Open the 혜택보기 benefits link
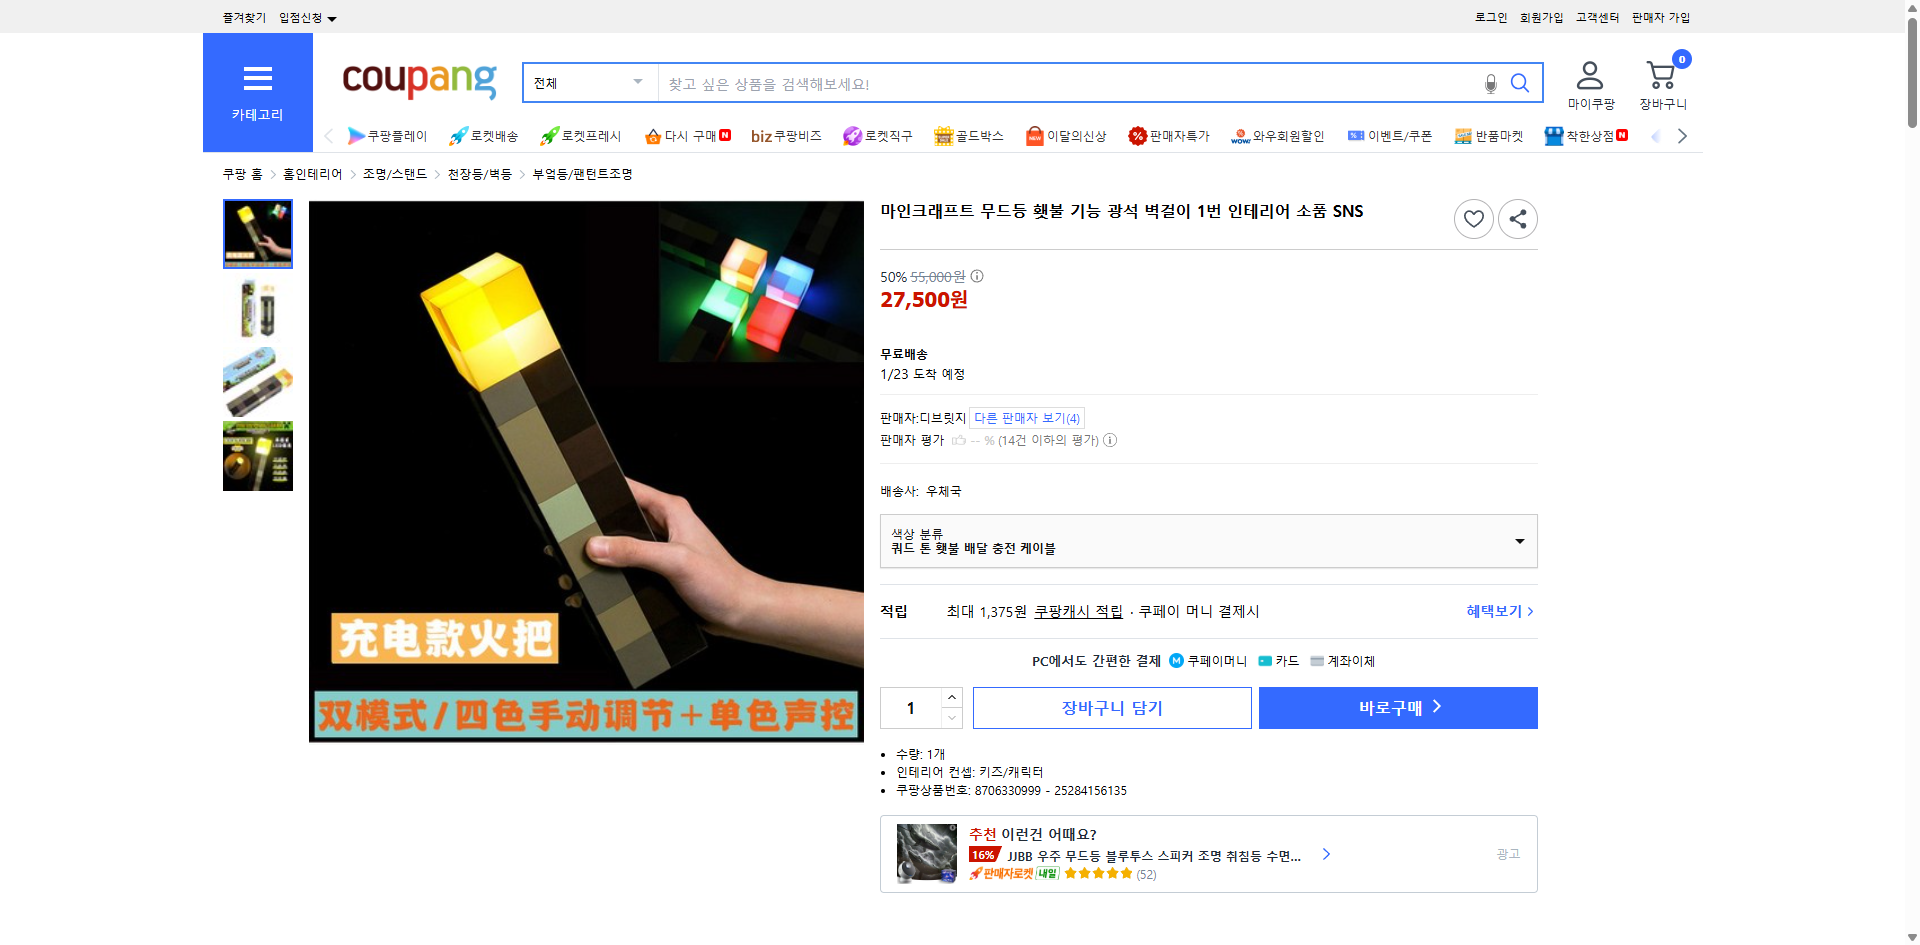Image resolution: width=1920 pixels, height=945 pixels. click(x=1494, y=611)
